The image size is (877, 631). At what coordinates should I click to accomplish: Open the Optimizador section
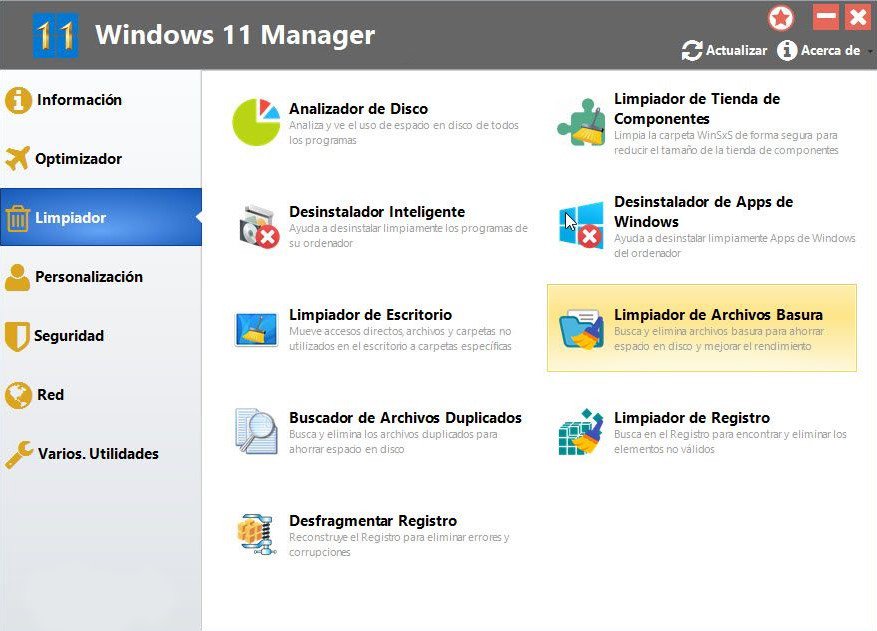click(101, 159)
